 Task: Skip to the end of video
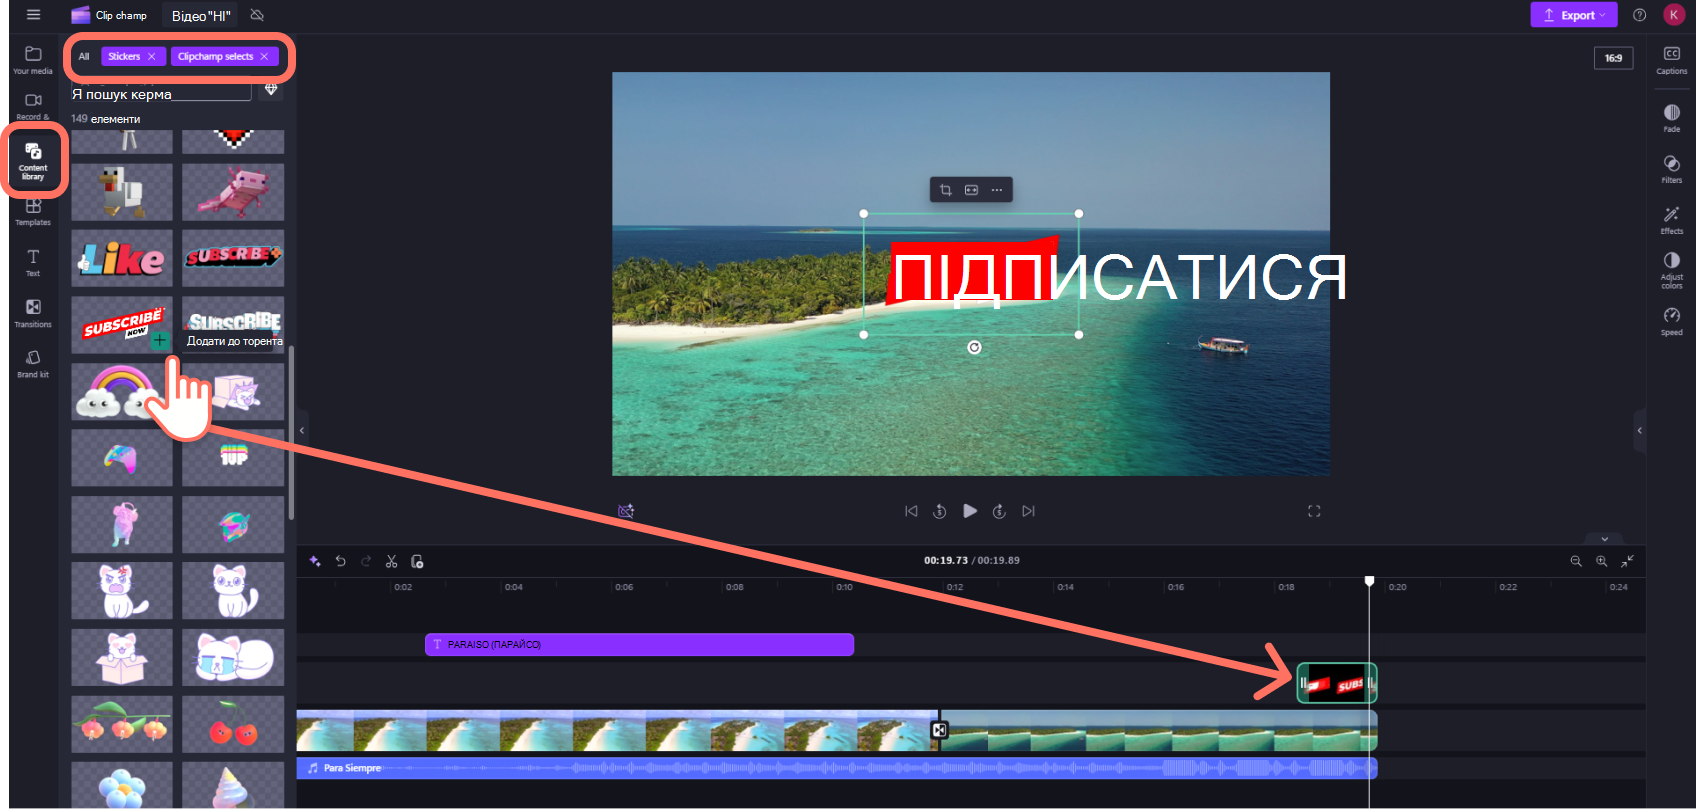click(1028, 511)
